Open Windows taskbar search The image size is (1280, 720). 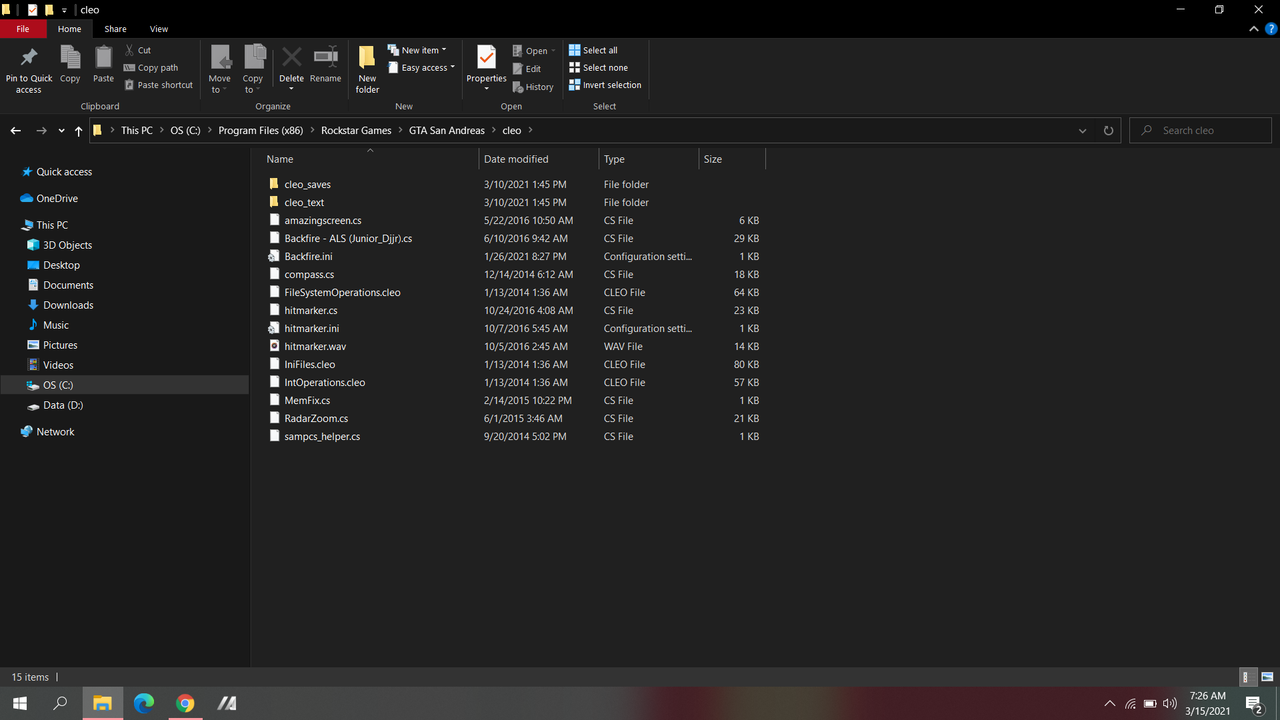tap(60, 703)
